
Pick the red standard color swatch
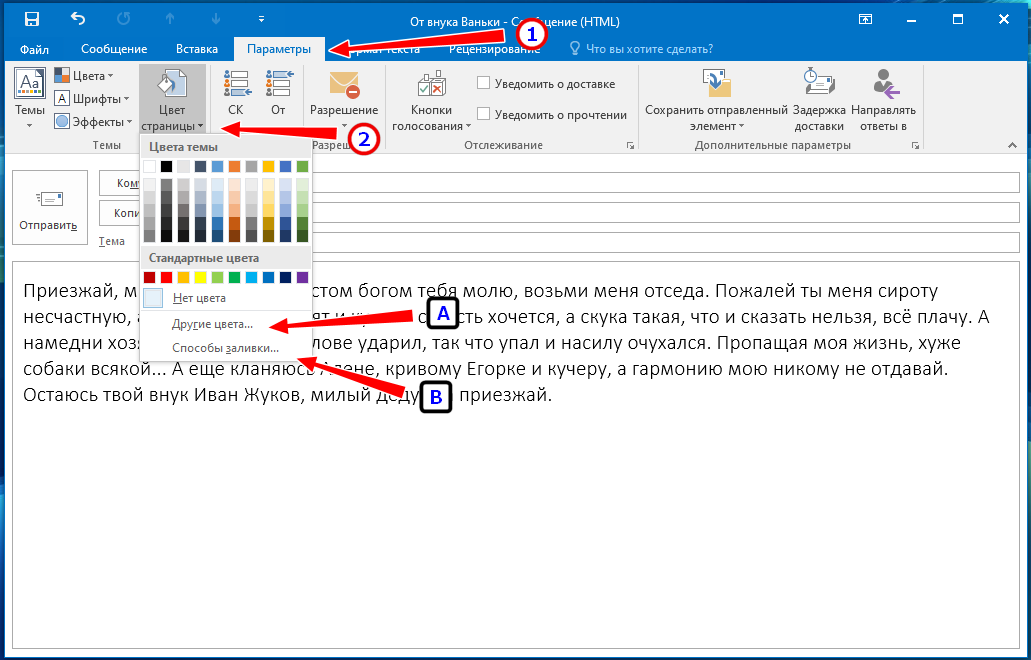[x=166, y=278]
